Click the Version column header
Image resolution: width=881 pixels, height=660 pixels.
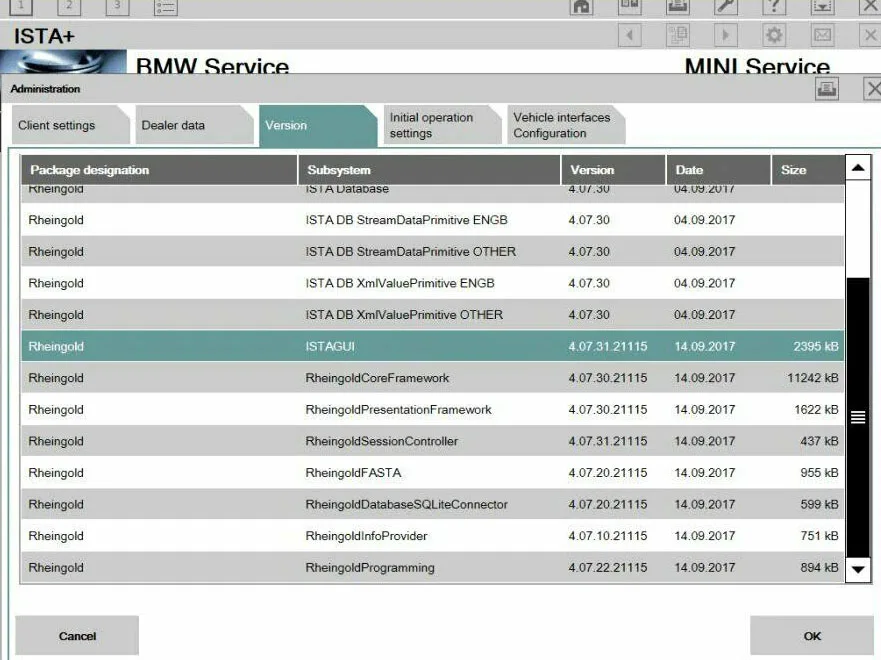point(613,170)
